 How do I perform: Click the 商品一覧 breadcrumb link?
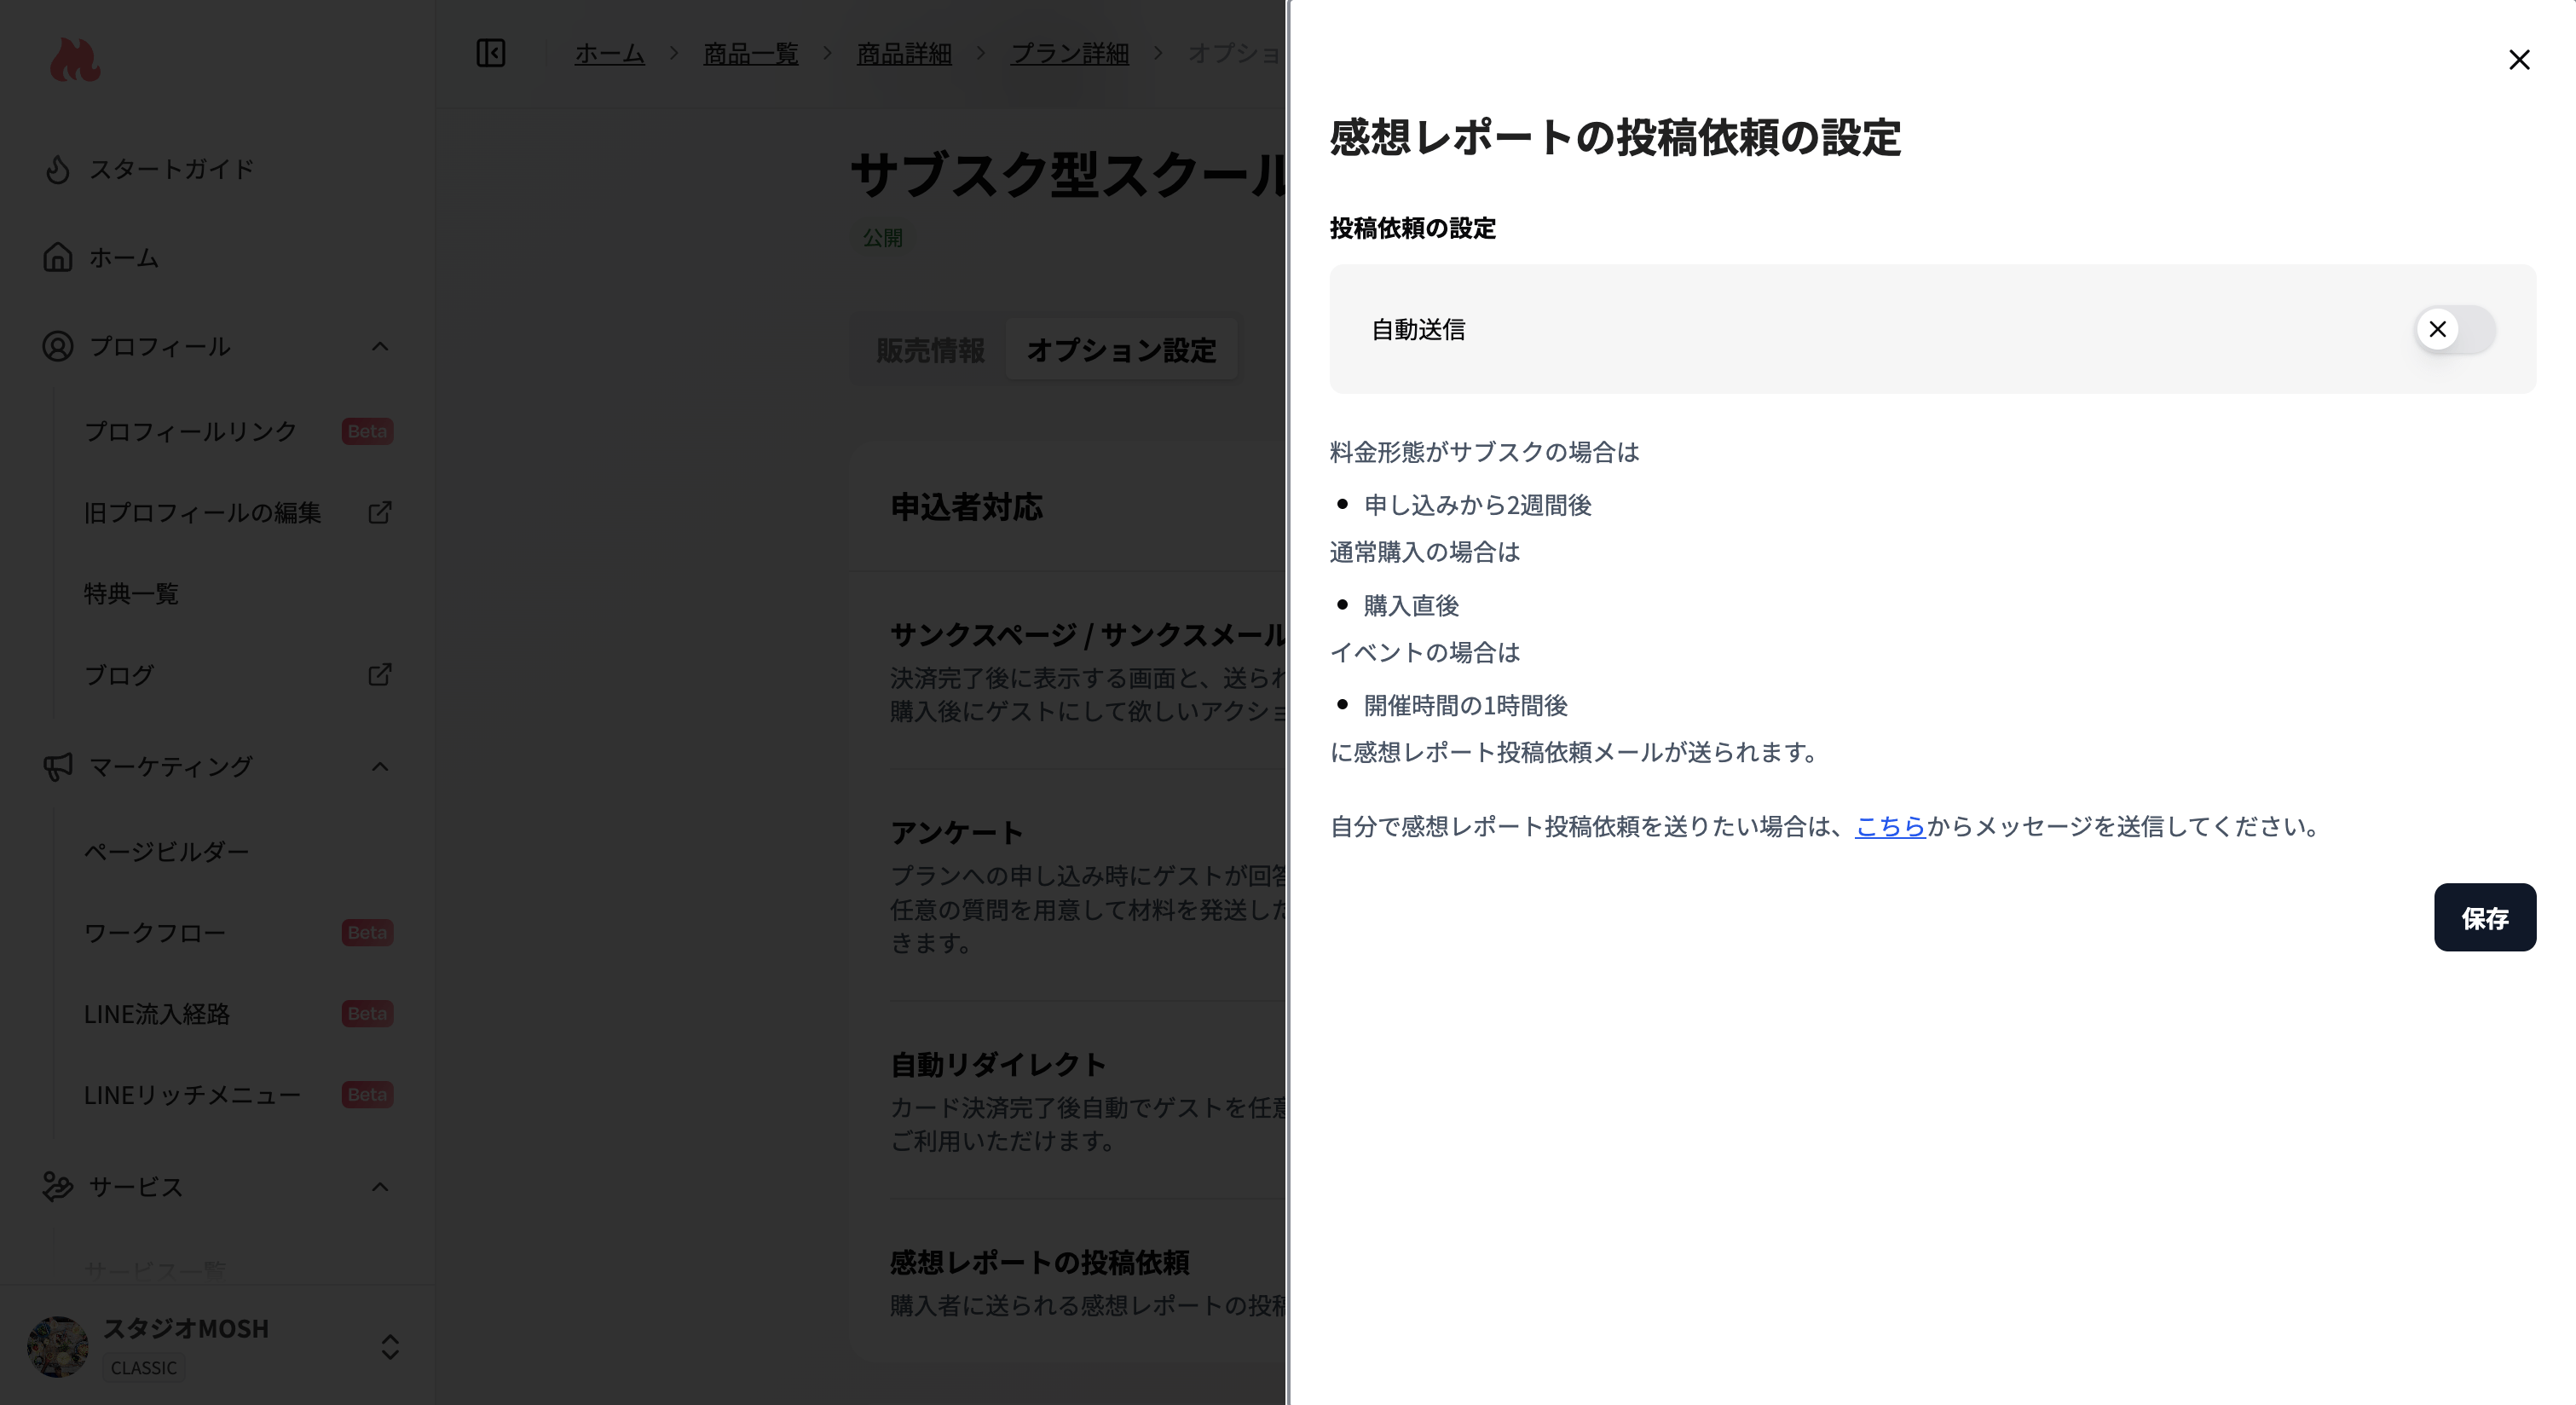[x=750, y=53]
